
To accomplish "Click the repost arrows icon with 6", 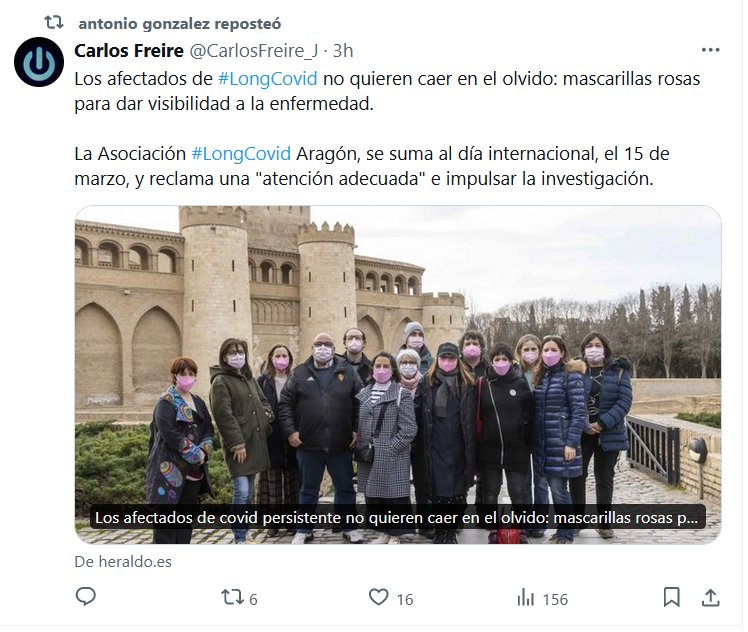I will click(x=232, y=597).
